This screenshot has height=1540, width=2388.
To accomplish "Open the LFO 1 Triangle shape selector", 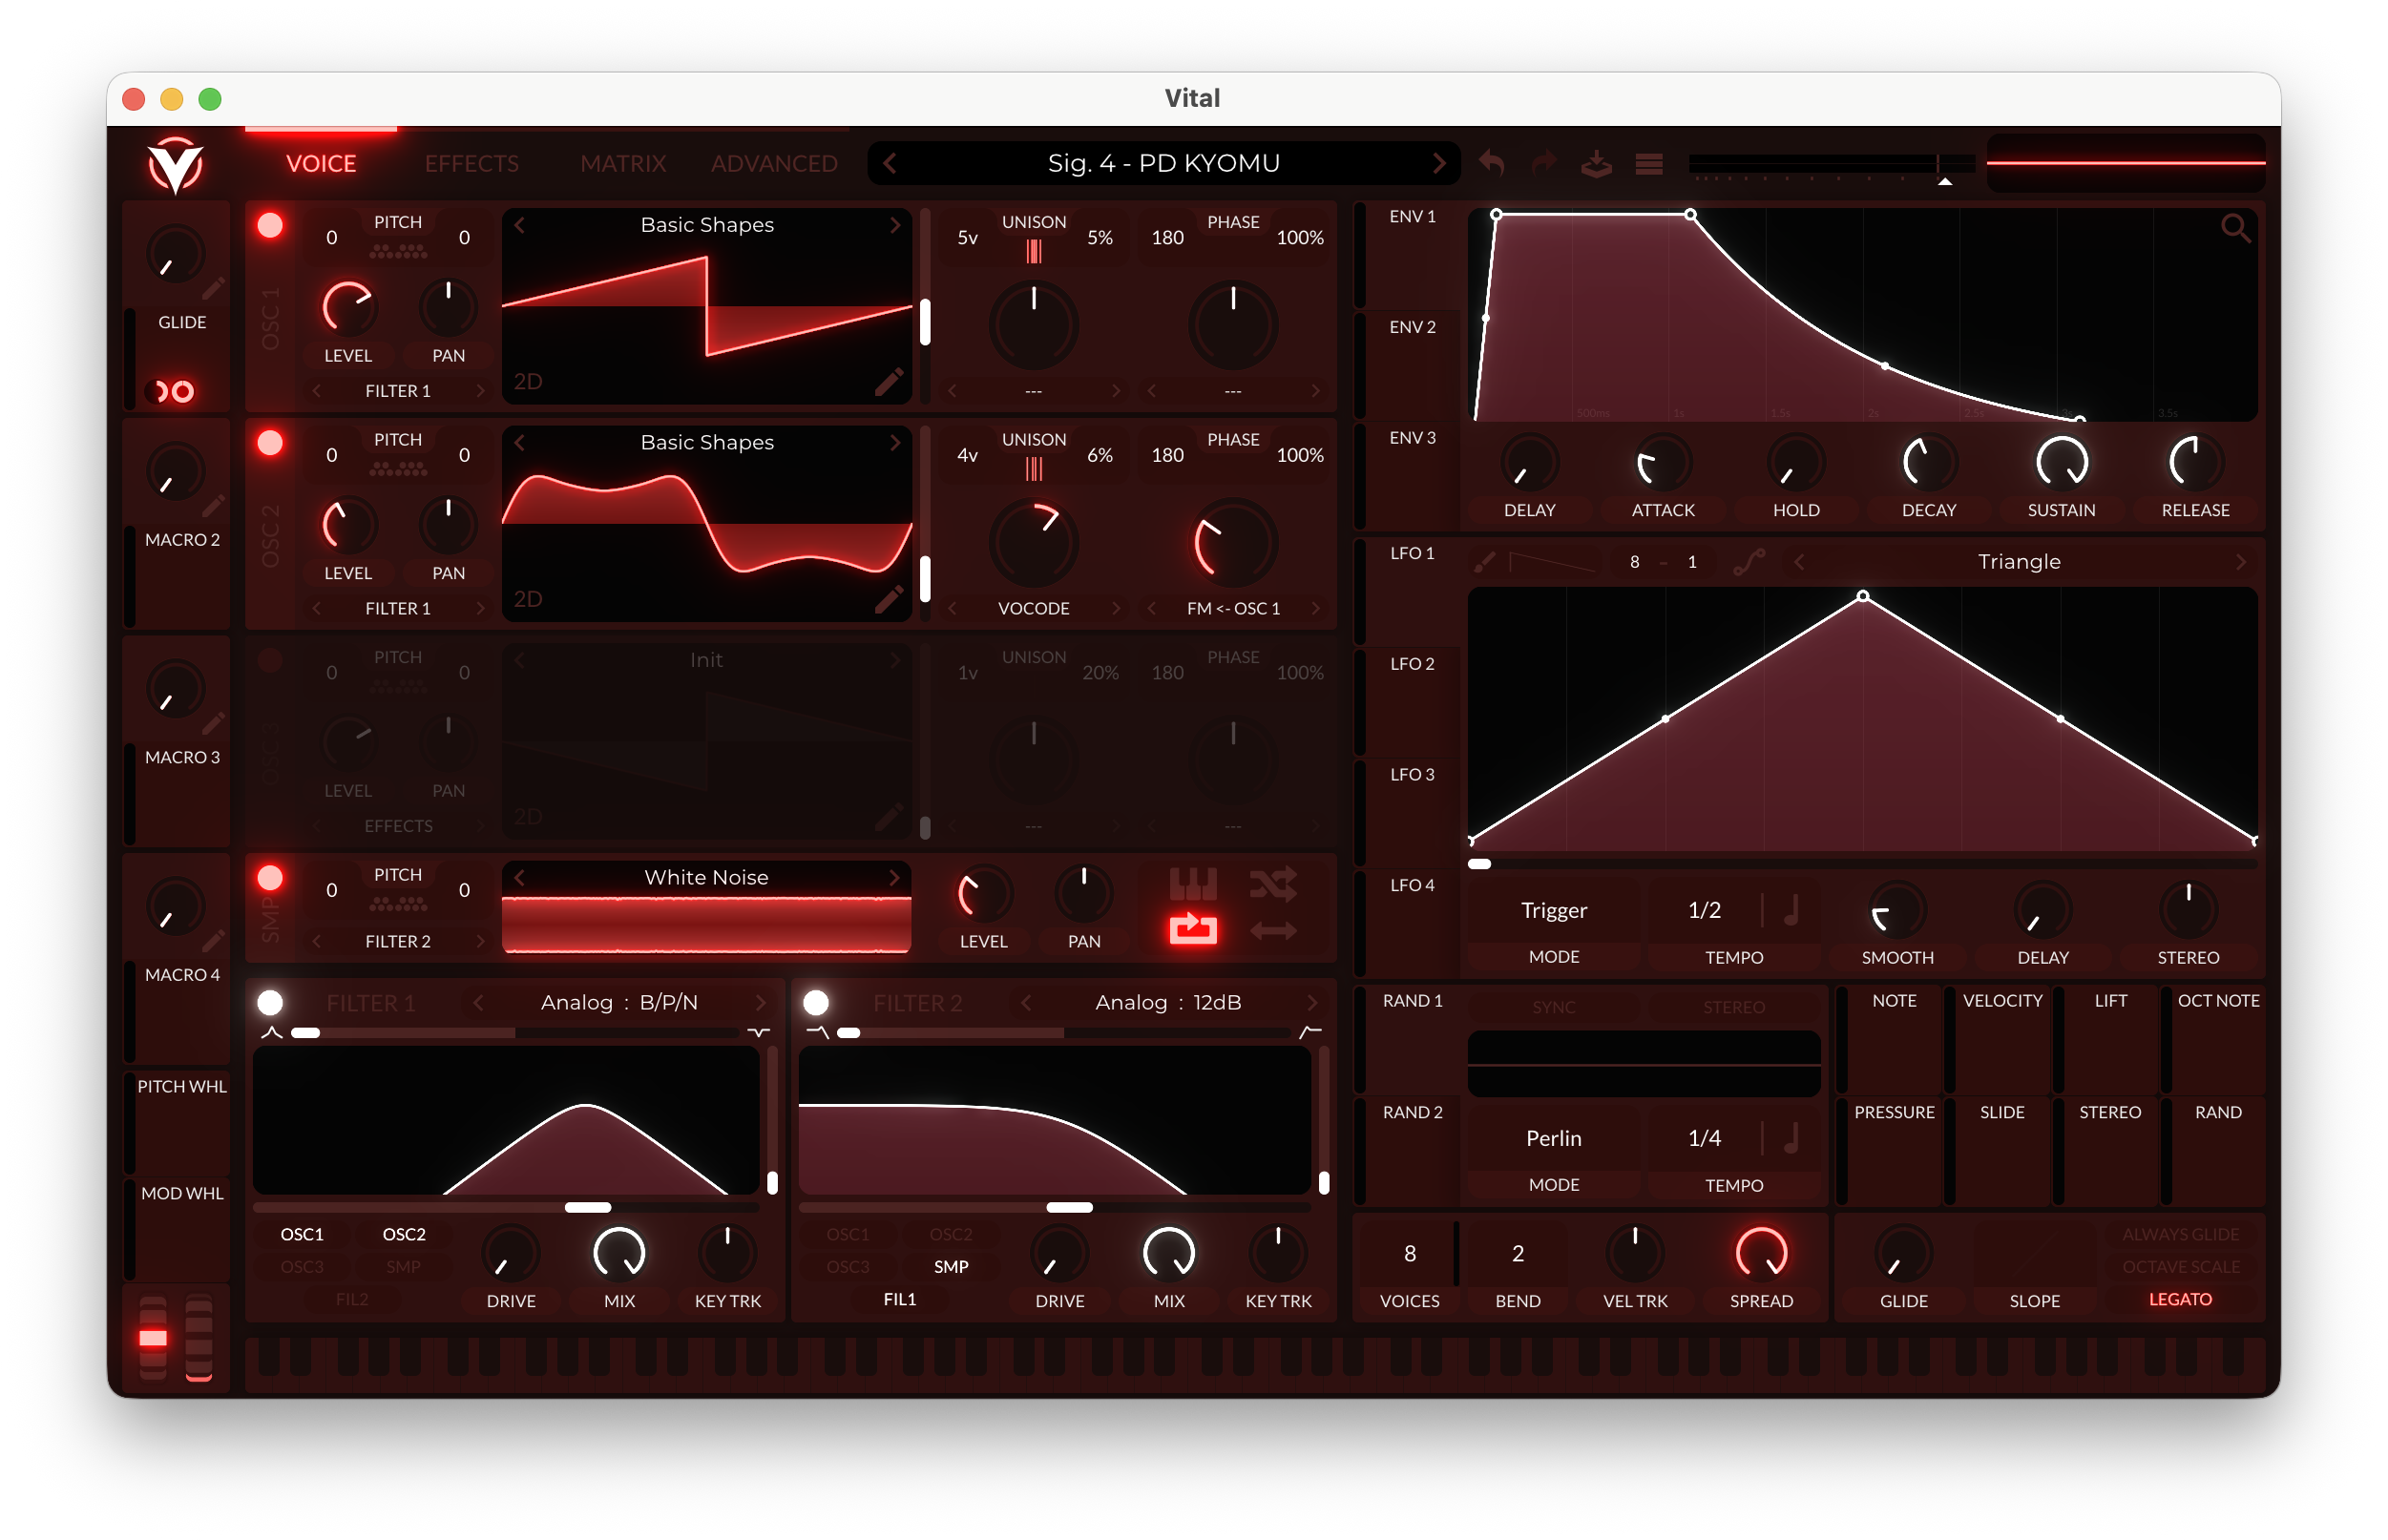I will 2019,562.
